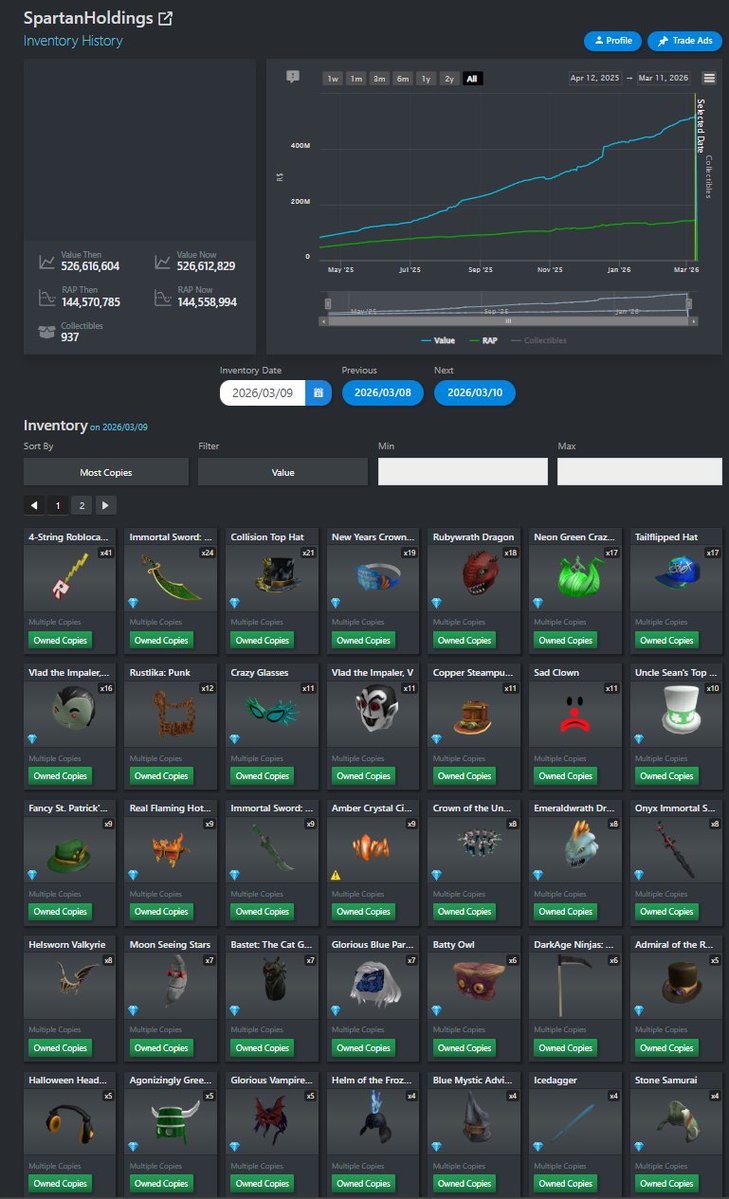The image size is (729, 1199).
Task: Go to inventory page 2
Action: (82, 505)
